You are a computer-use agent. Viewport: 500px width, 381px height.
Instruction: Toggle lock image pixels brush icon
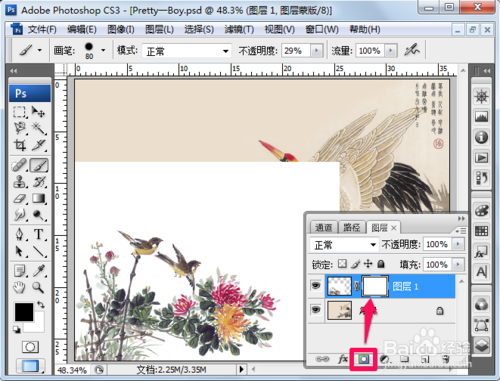click(x=356, y=264)
